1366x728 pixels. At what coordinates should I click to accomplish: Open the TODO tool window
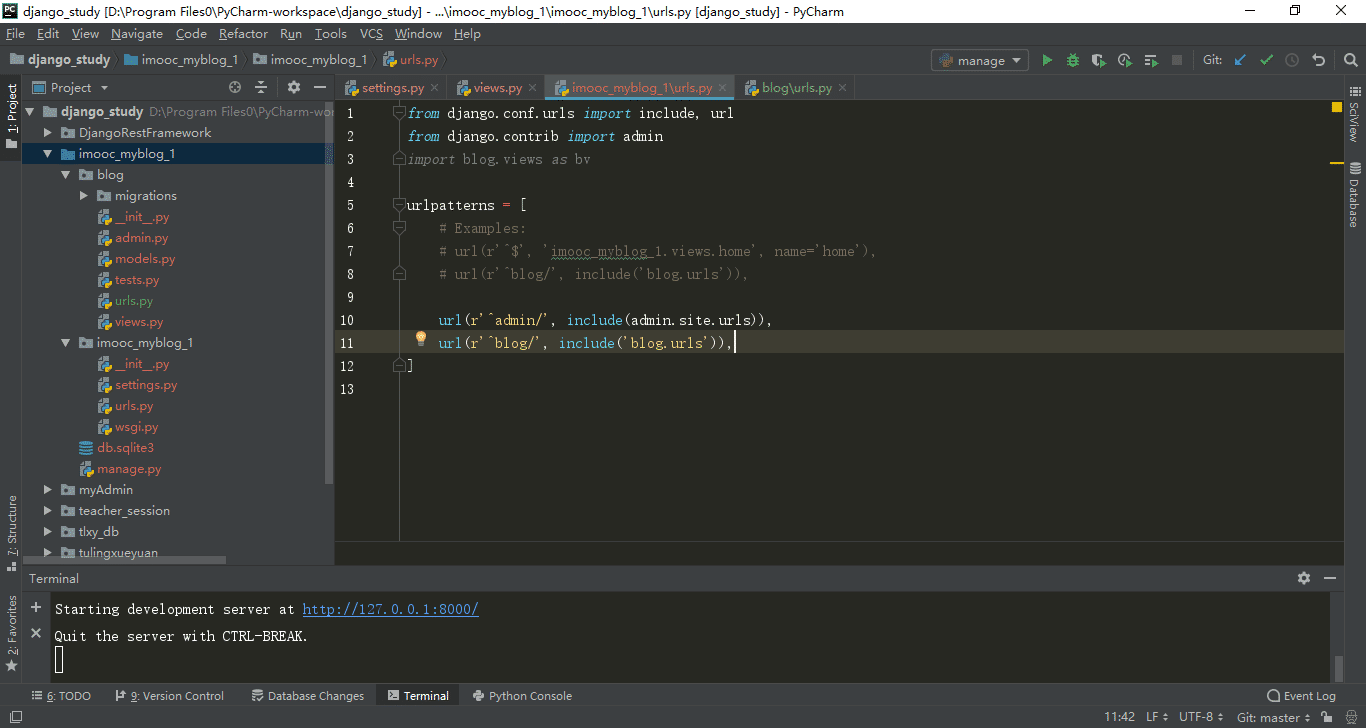pyautogui.click(x=61, y=696)
